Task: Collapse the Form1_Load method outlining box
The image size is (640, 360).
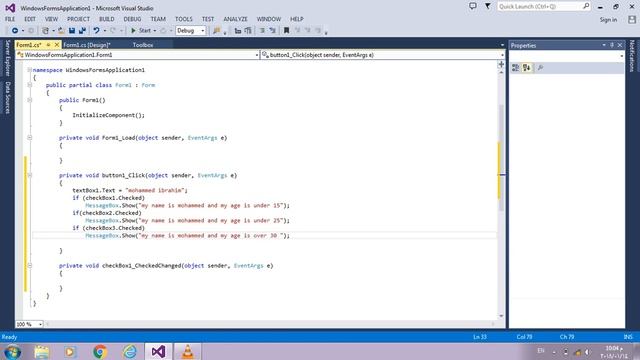Action: tap(29, 138)
